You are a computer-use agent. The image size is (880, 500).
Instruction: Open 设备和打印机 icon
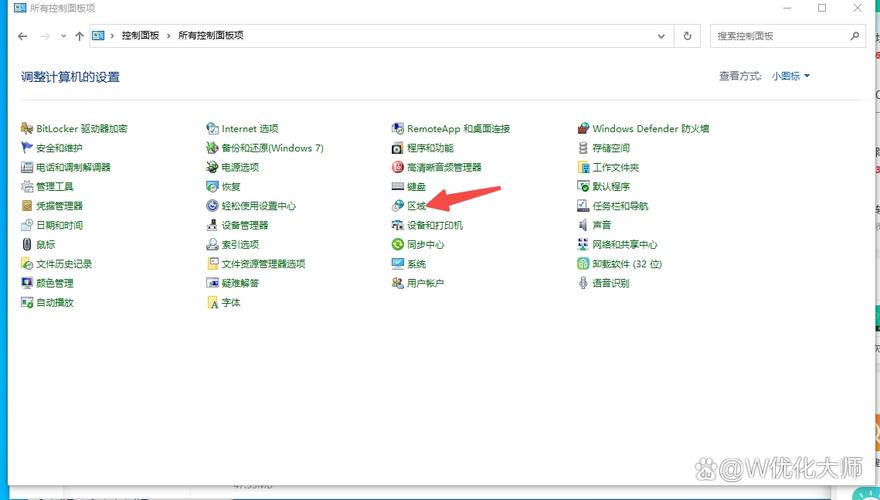click(398, 225)
